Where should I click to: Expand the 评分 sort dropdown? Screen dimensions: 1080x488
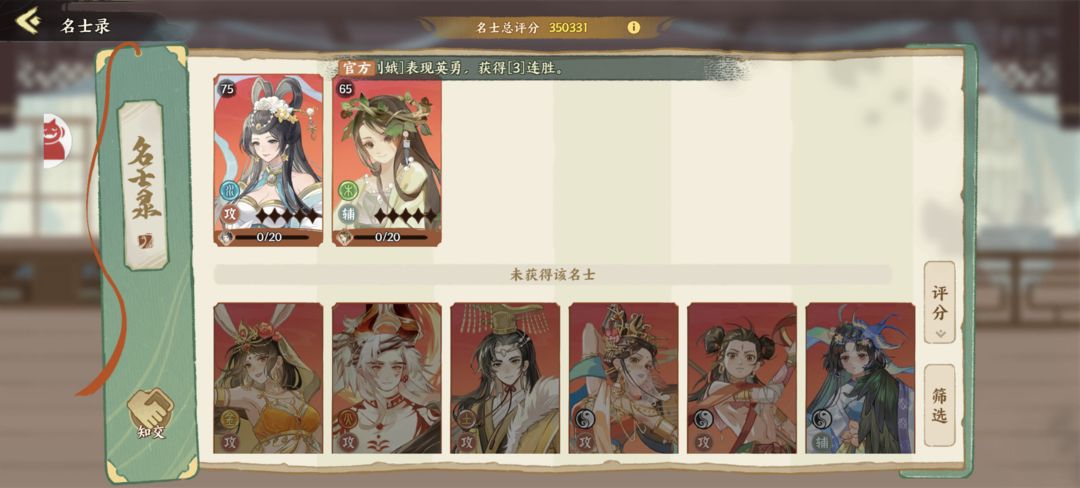(x=939, y=302)
